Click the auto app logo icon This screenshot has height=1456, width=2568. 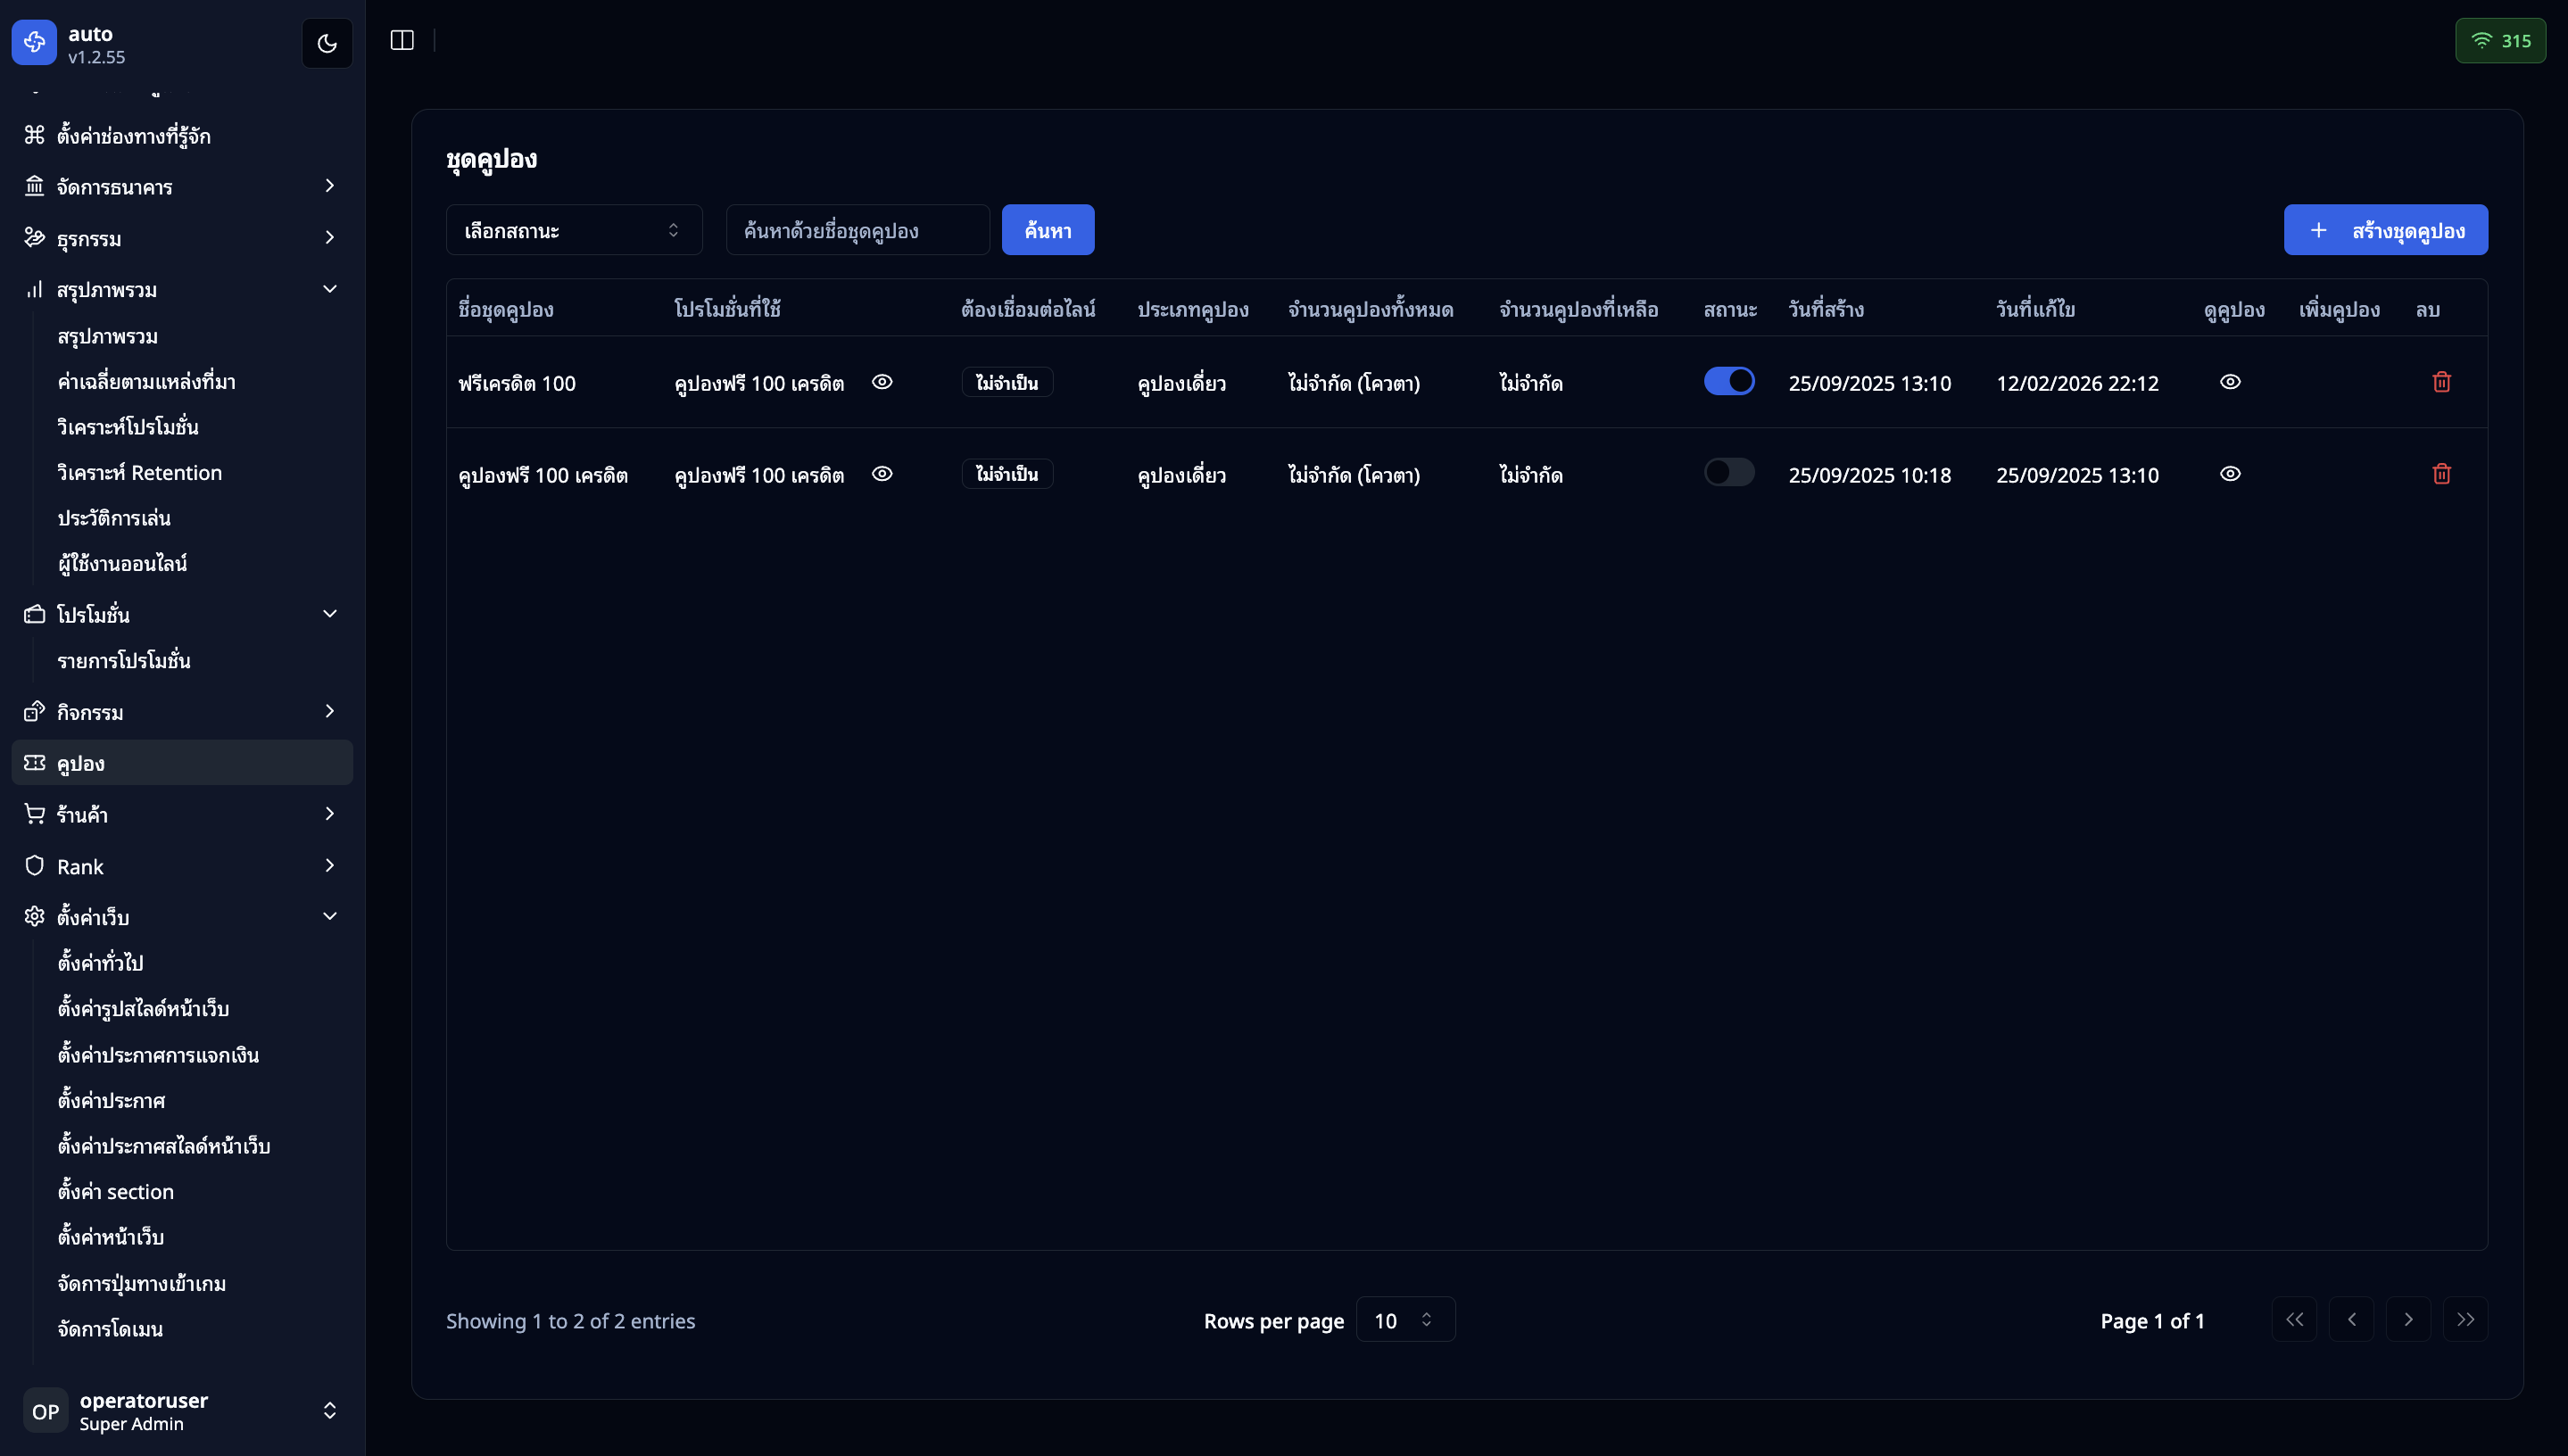coord(34,42)
